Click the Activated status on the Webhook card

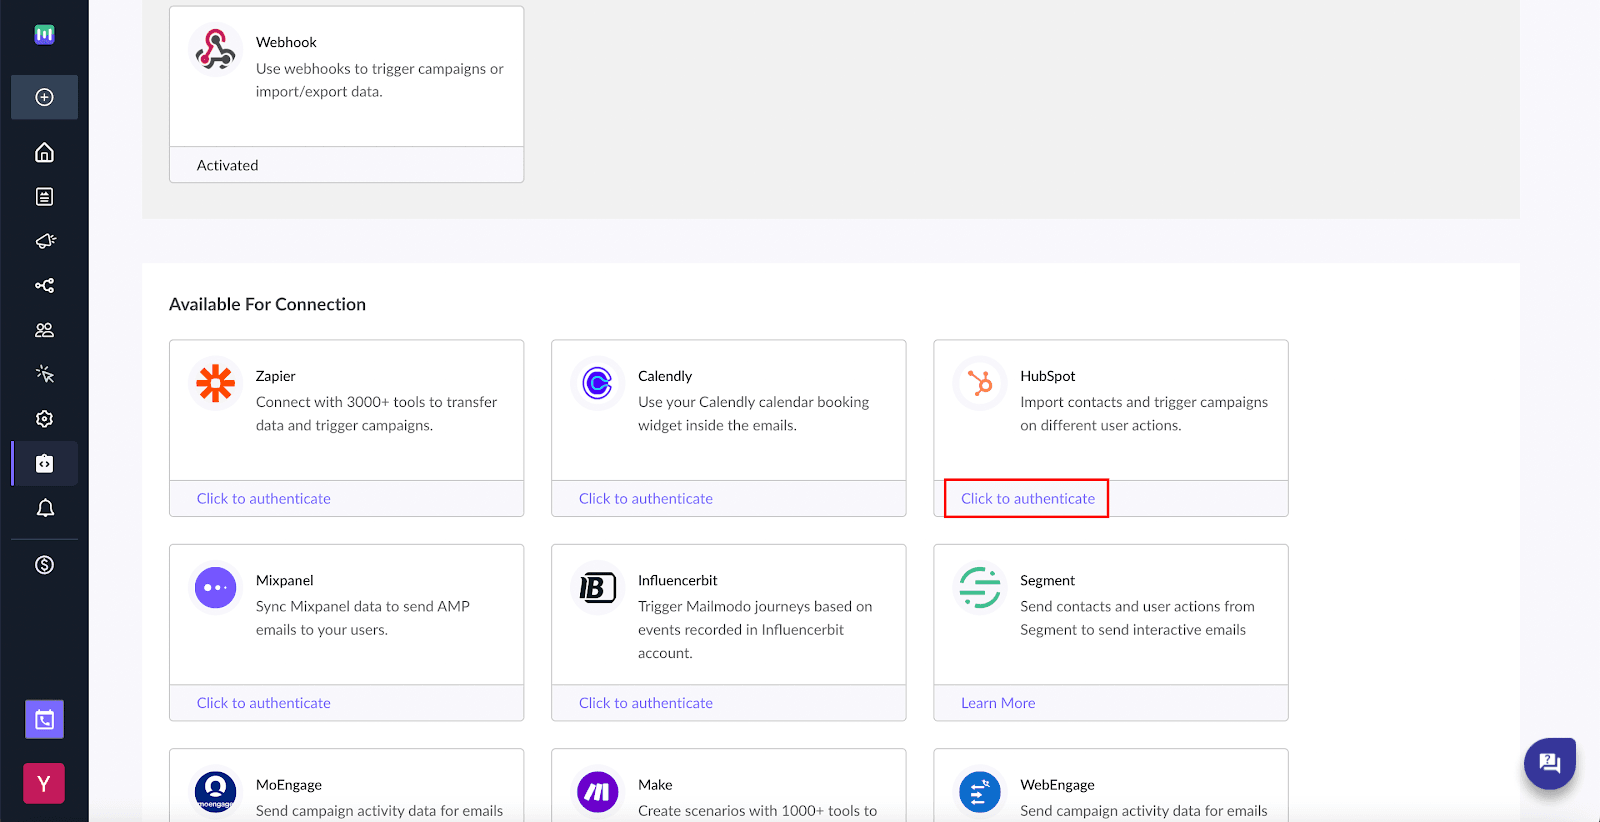click(x=227, y=165)
